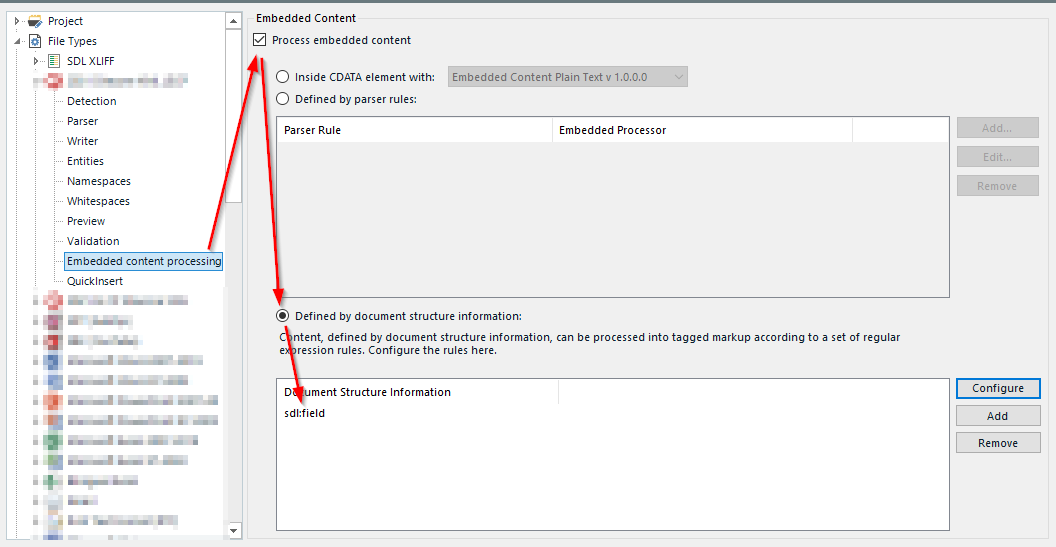Collapse the File Types tree node

click(17, 41)
